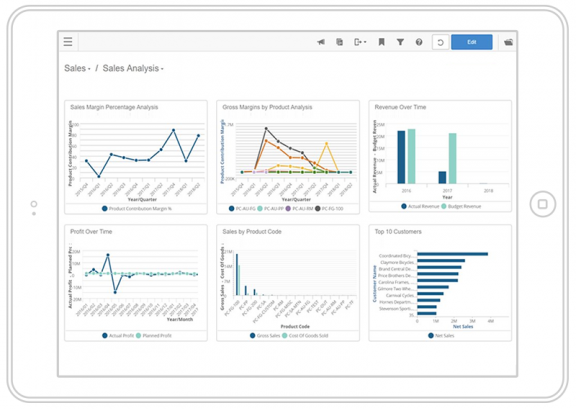Click peak point of Sales Margin line

click(173, 130)
